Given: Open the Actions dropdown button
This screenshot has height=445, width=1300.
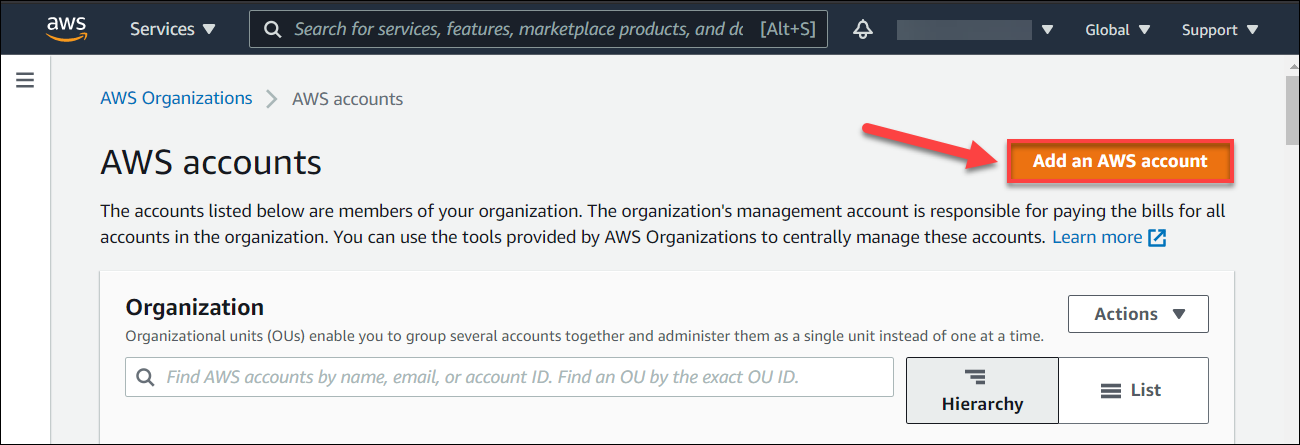Looking at the screenshot, I should [x=1138, y=314].
